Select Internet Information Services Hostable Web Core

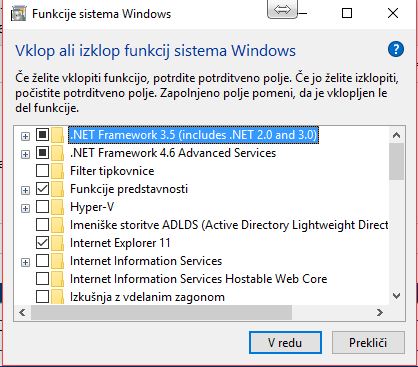coord(199,279)
